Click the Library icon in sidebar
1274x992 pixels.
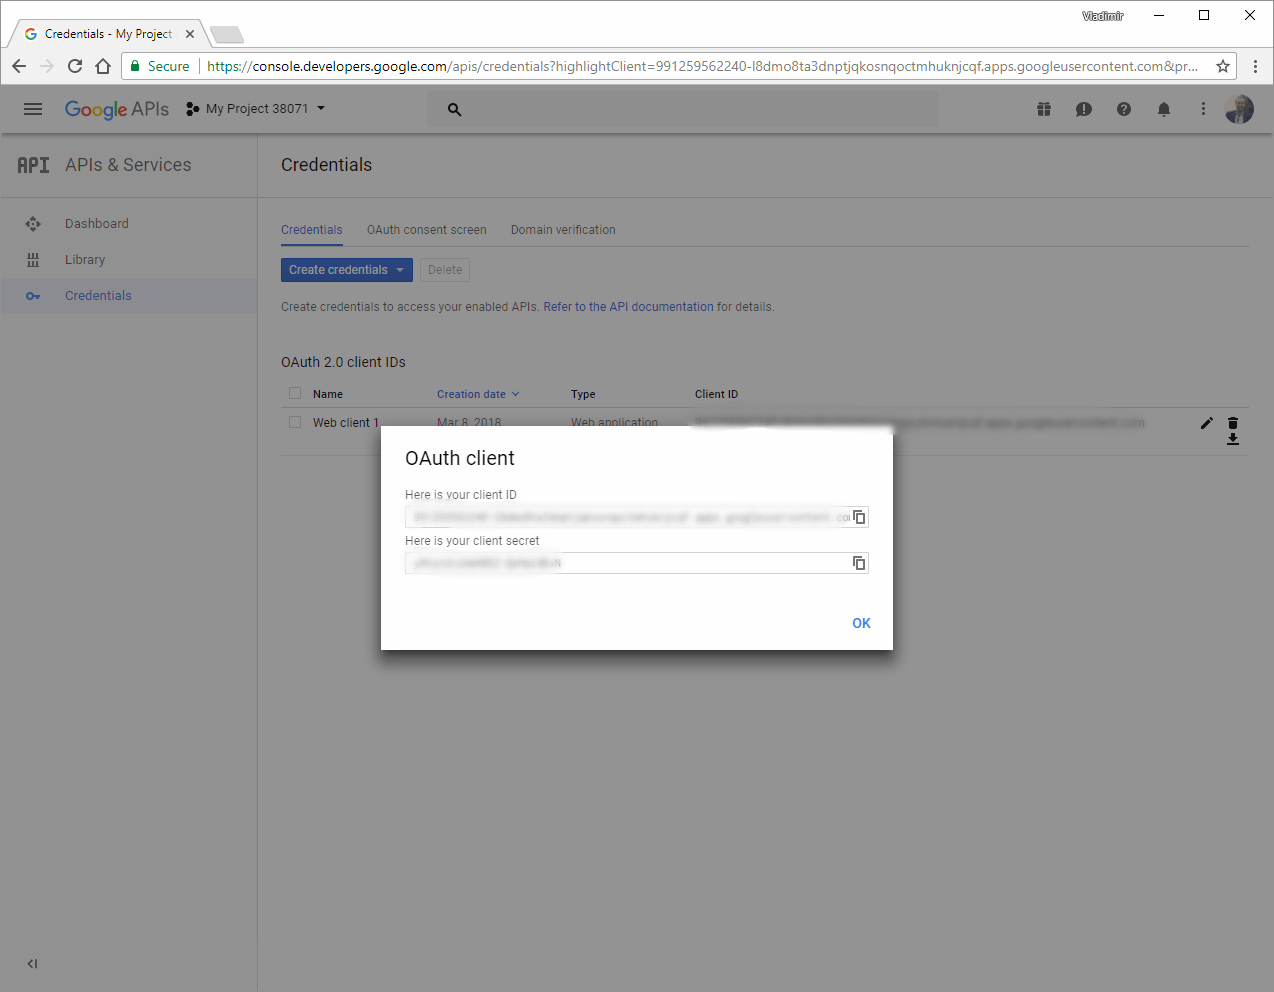pyautogui.click(x=33, y=260)
